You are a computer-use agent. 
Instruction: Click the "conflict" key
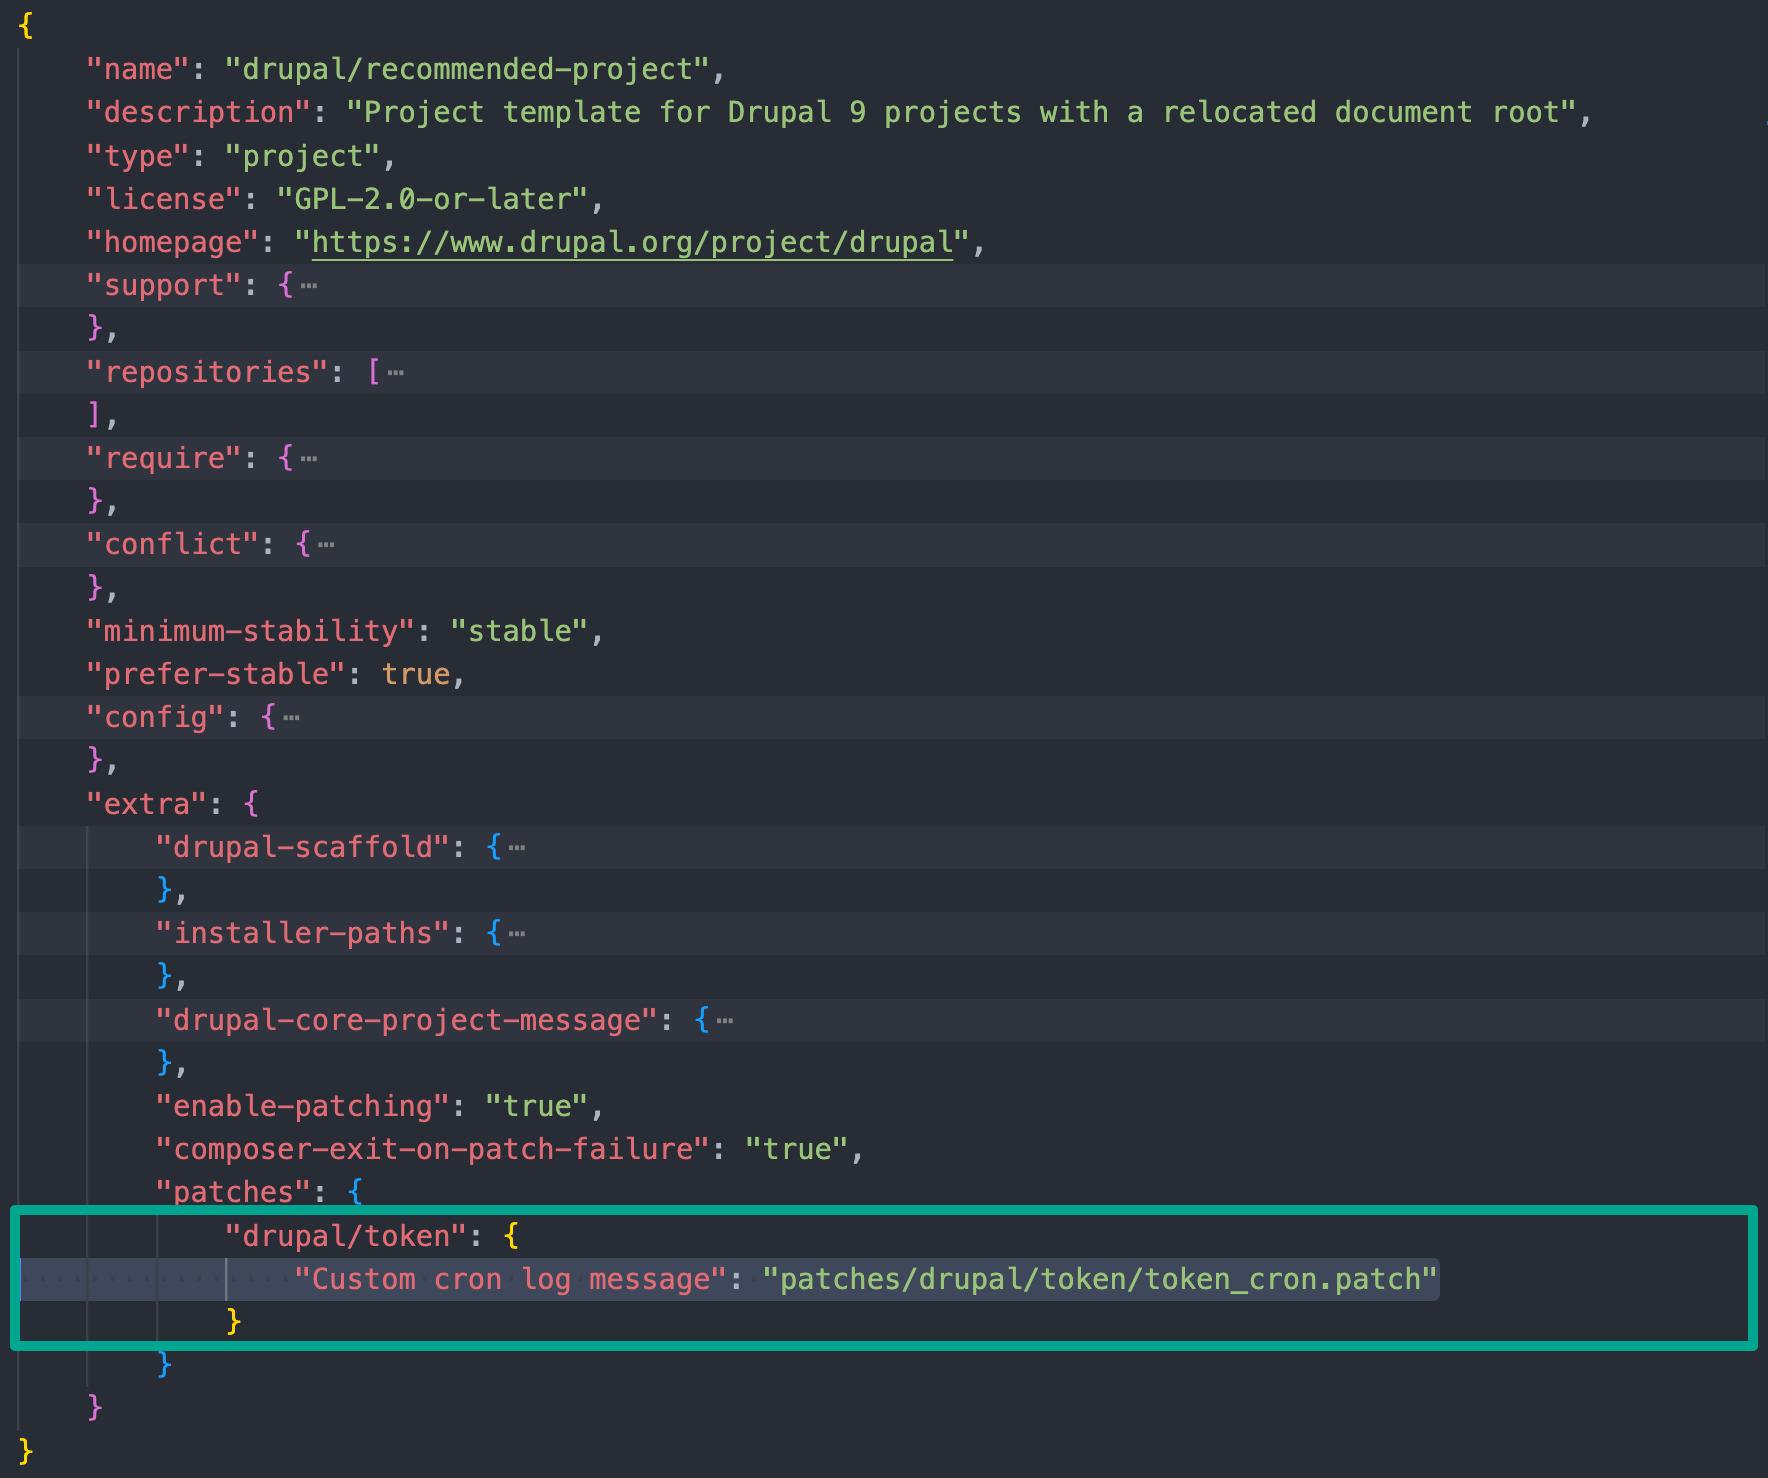coord(172,545)
